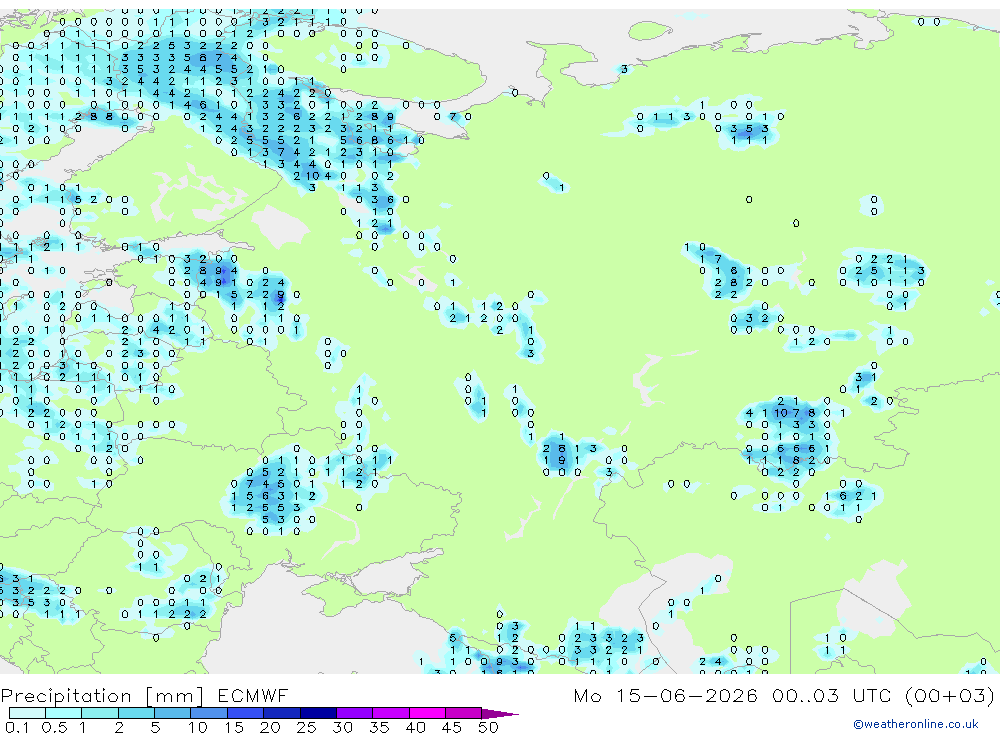
Task: Click the 15–20 mm legend color swatch
Action: coord(245,713)
